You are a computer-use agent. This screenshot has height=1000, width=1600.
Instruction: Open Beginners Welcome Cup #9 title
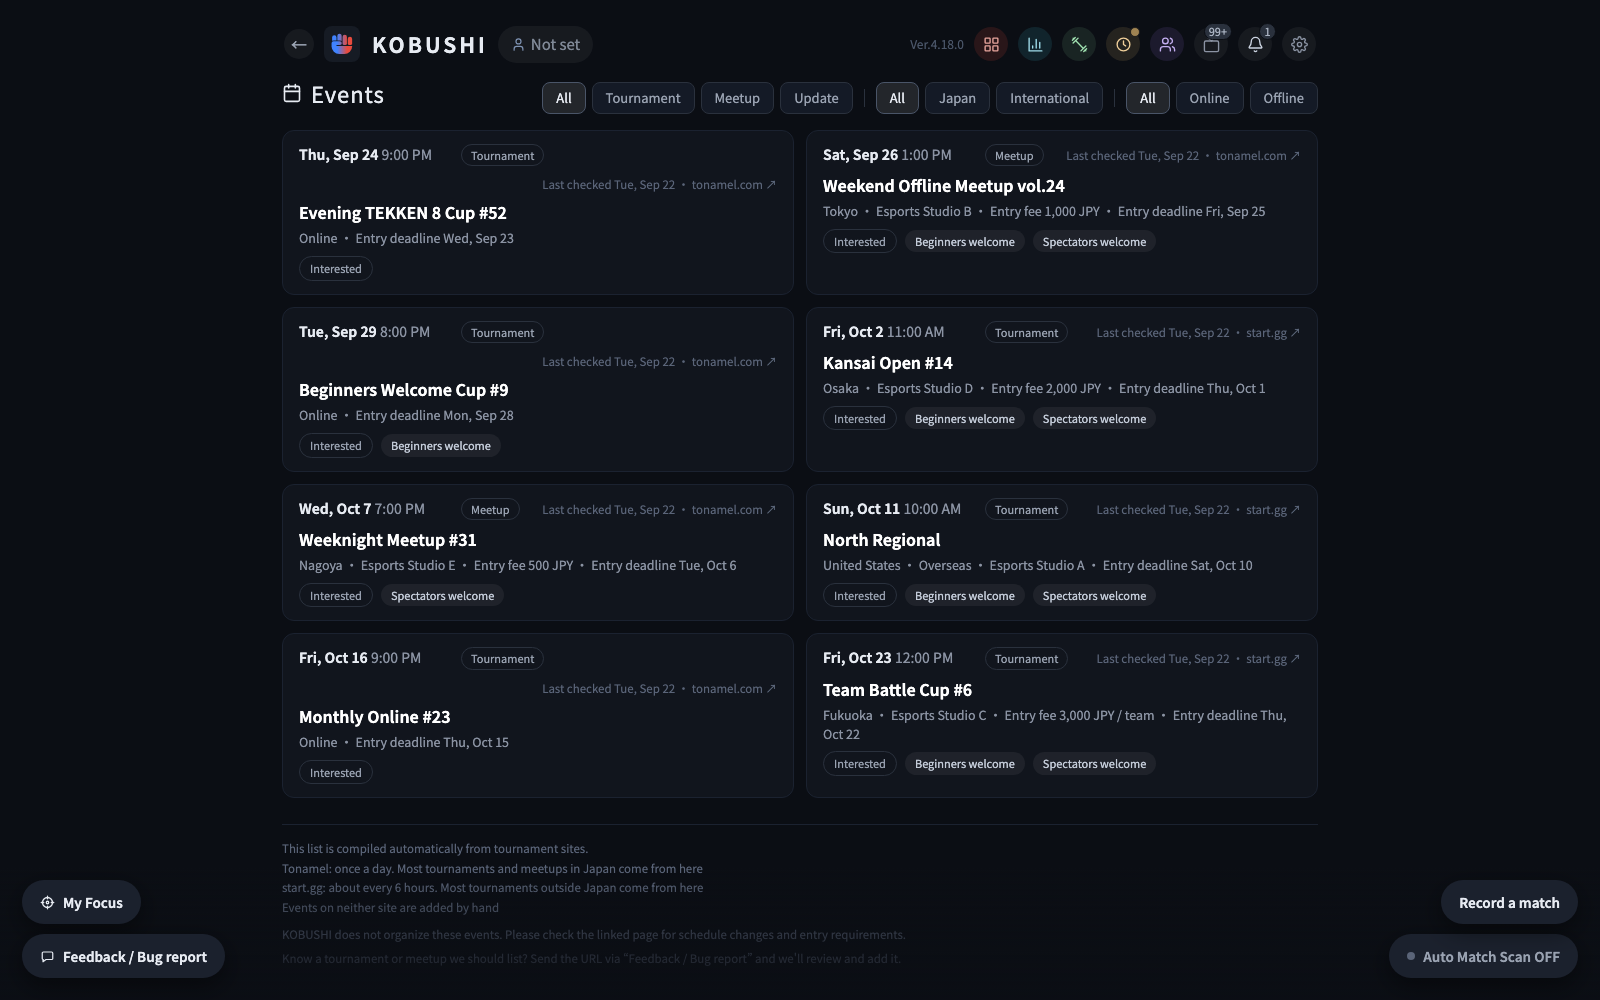tap(403, 390)
